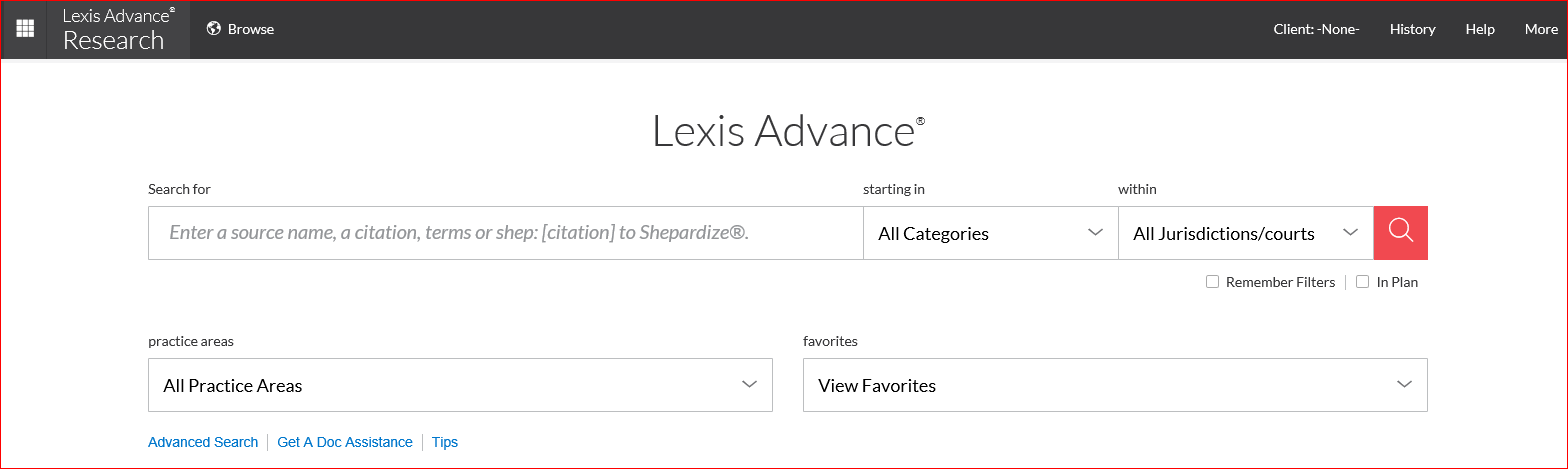
Task: Click the All Practice Areas chevron arrow
Action: 749,385
